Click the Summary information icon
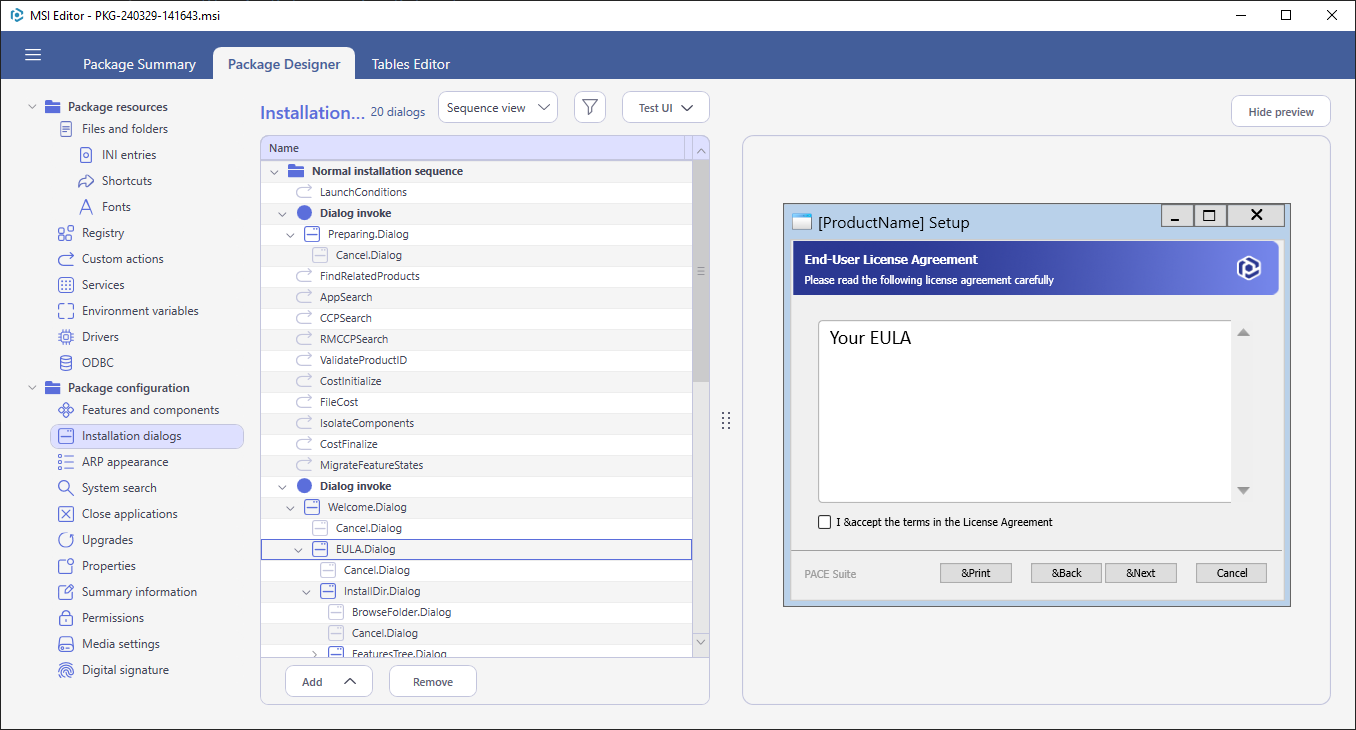The image size is (1356, 730). (x=66, y=592)
